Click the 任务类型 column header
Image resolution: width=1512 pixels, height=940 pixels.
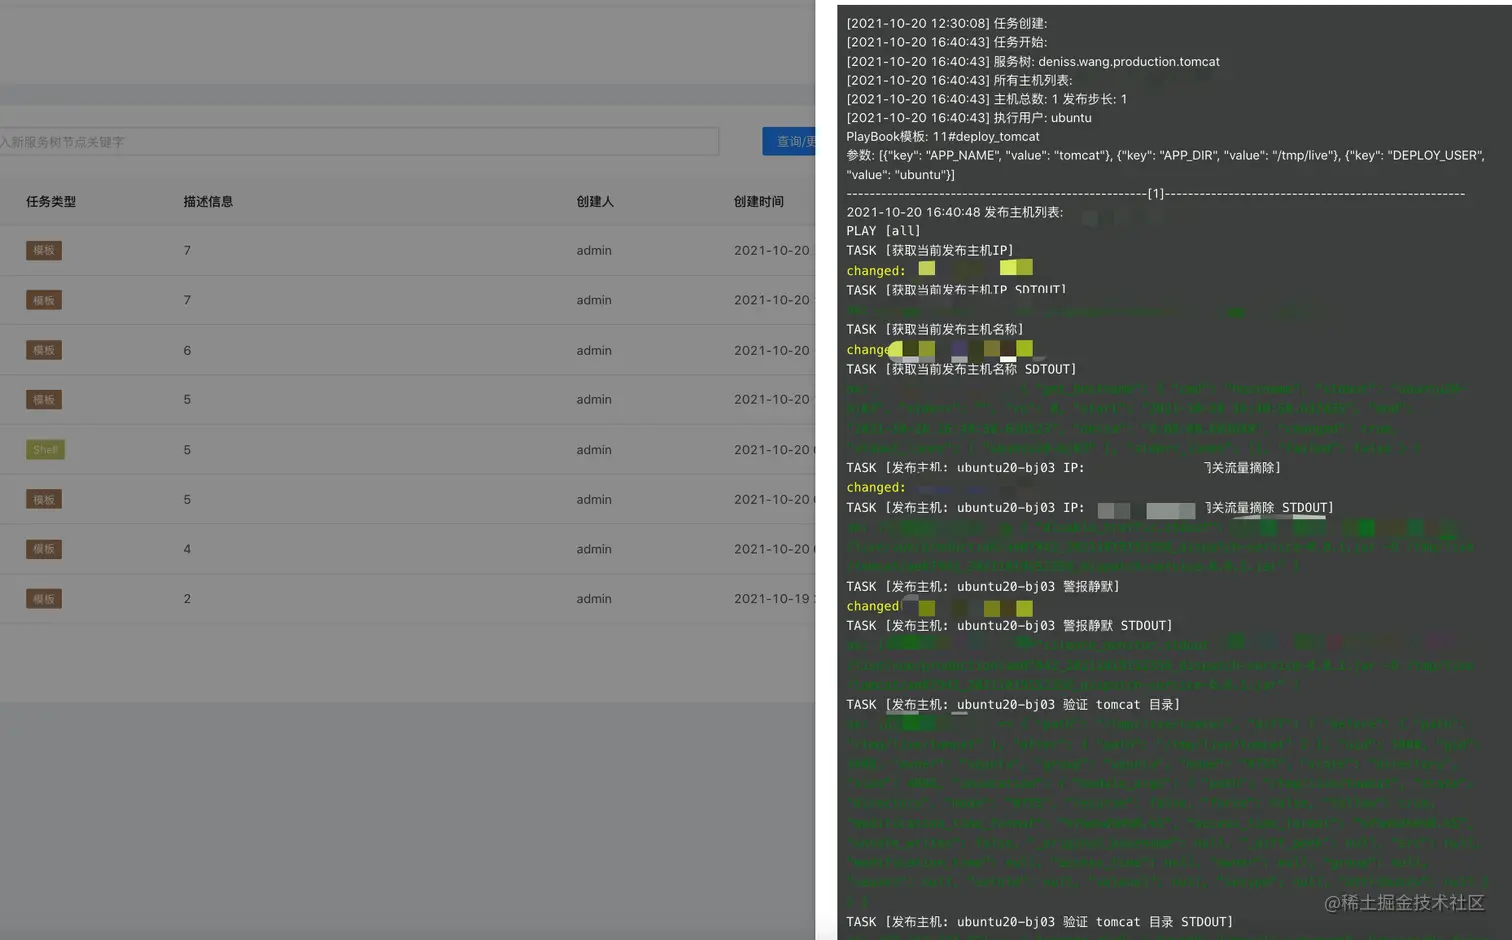[x=51, y=202]
